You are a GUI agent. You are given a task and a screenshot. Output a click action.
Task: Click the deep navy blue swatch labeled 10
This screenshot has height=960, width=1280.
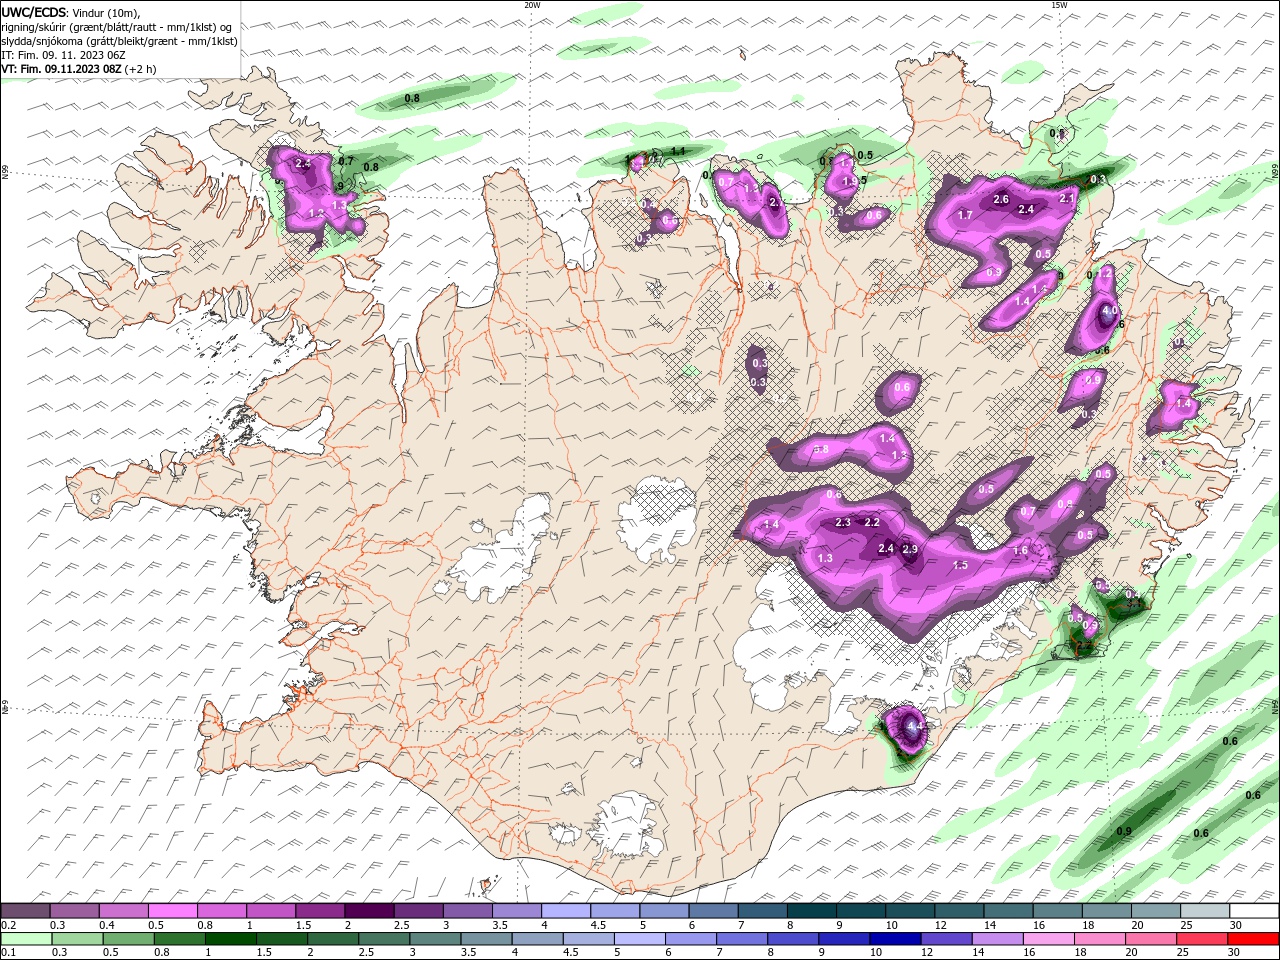coord(896,939)
